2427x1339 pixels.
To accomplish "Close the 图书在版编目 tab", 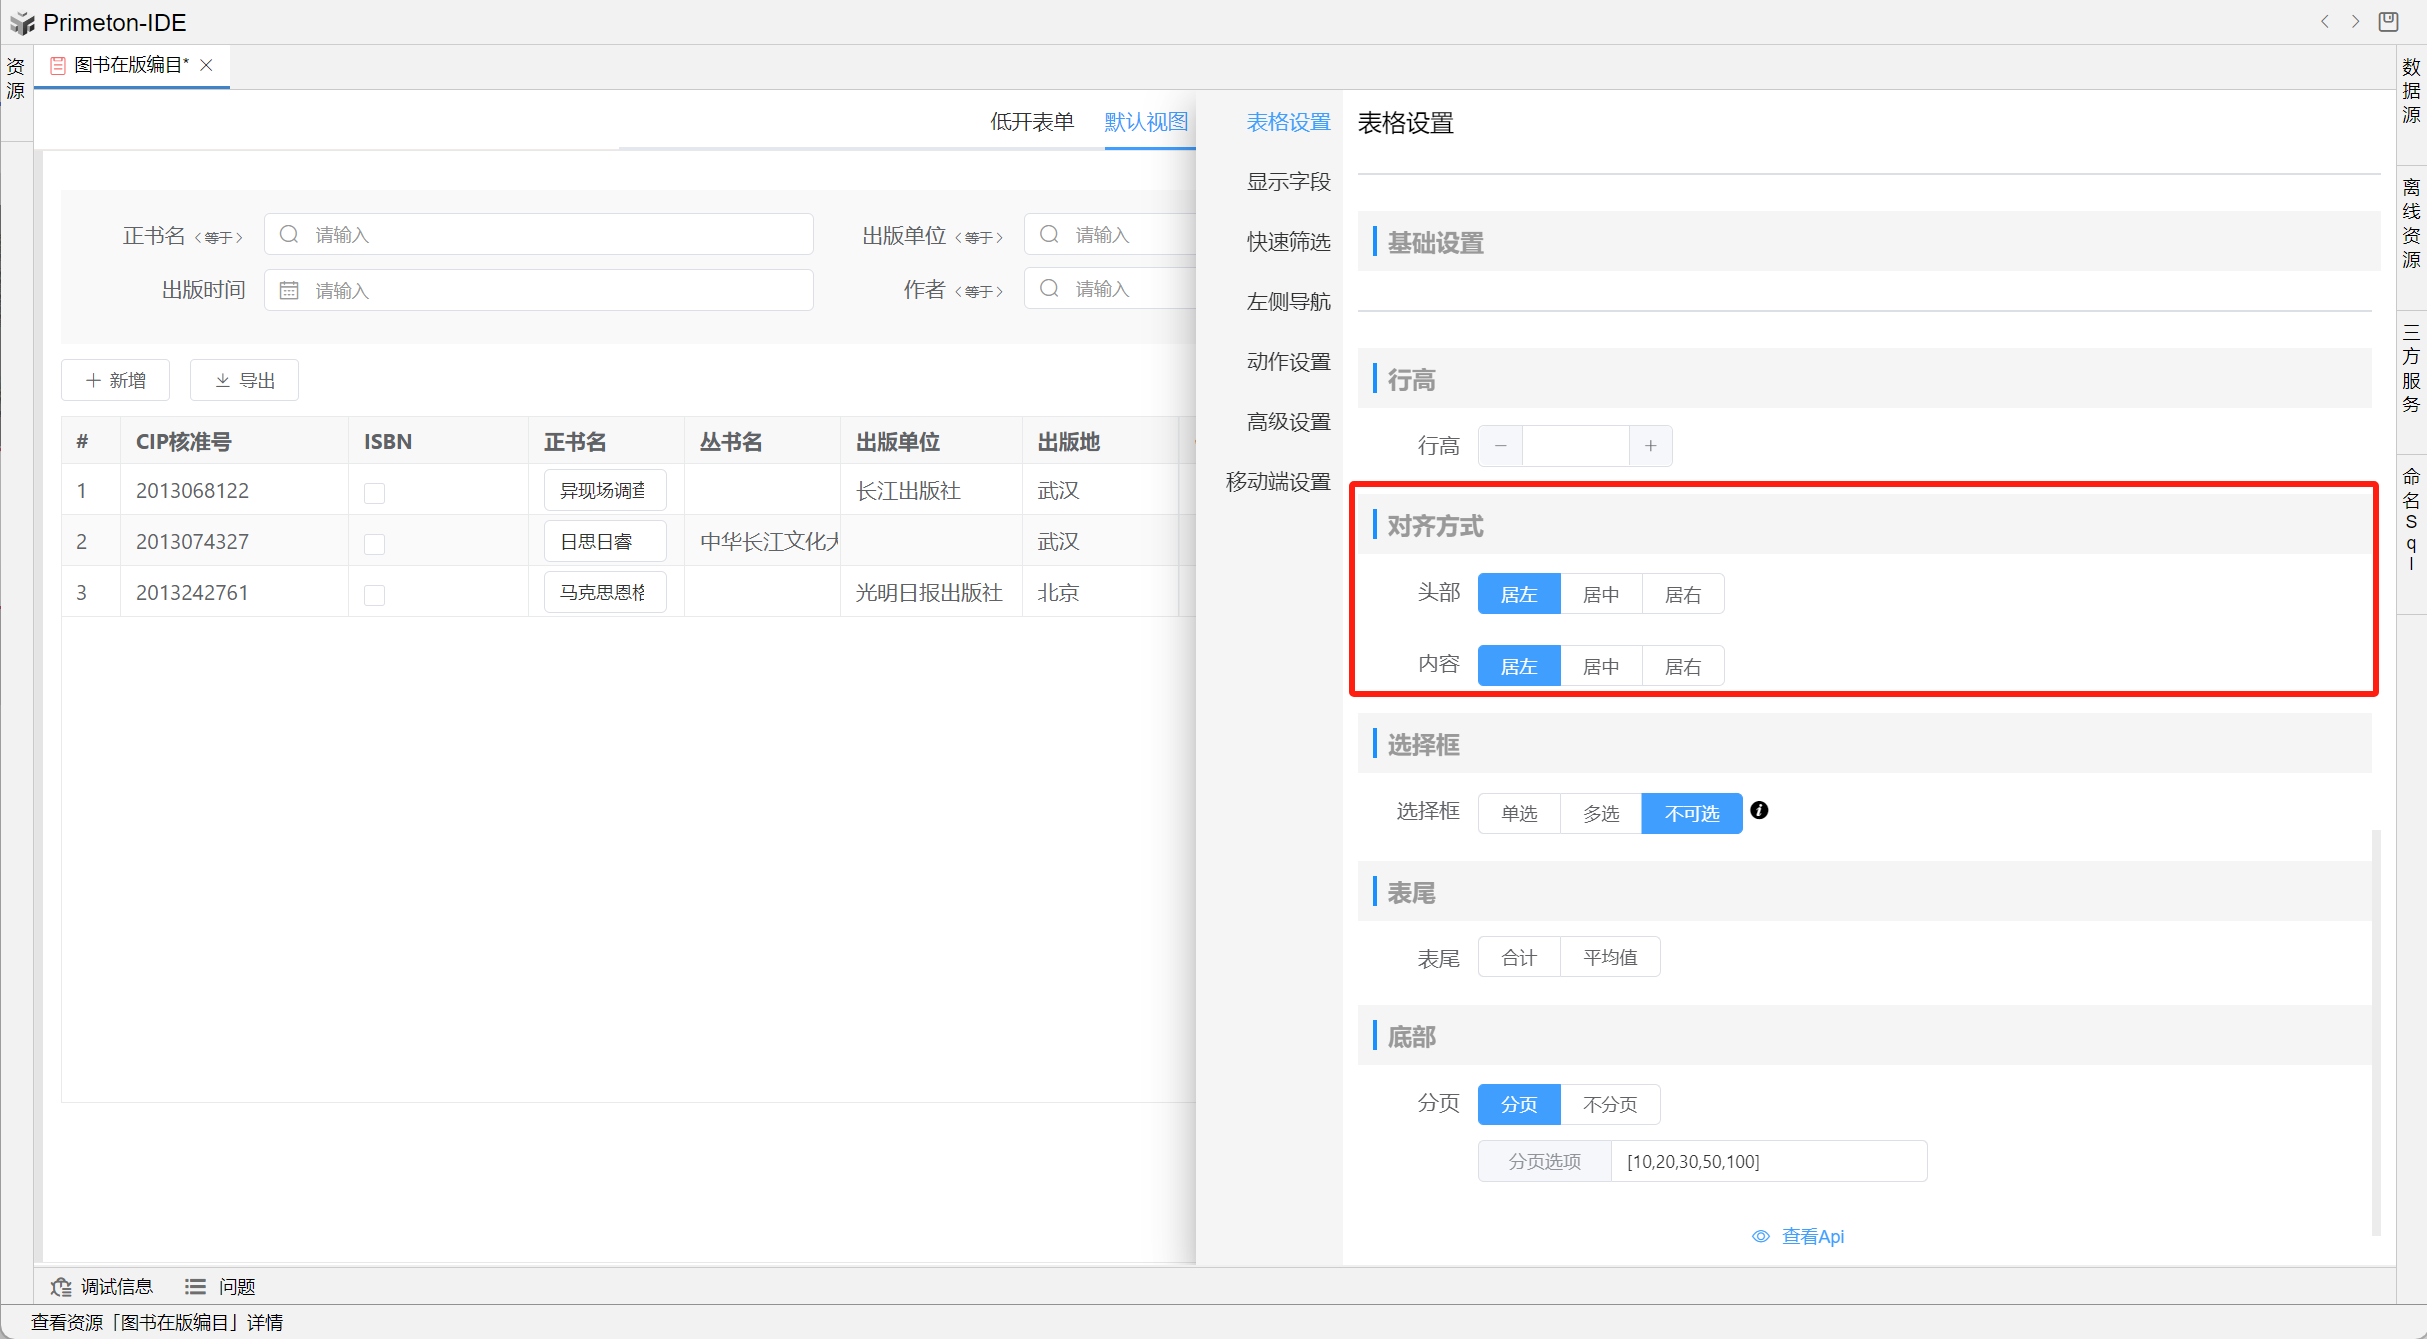I will click(x=207, y=65).
